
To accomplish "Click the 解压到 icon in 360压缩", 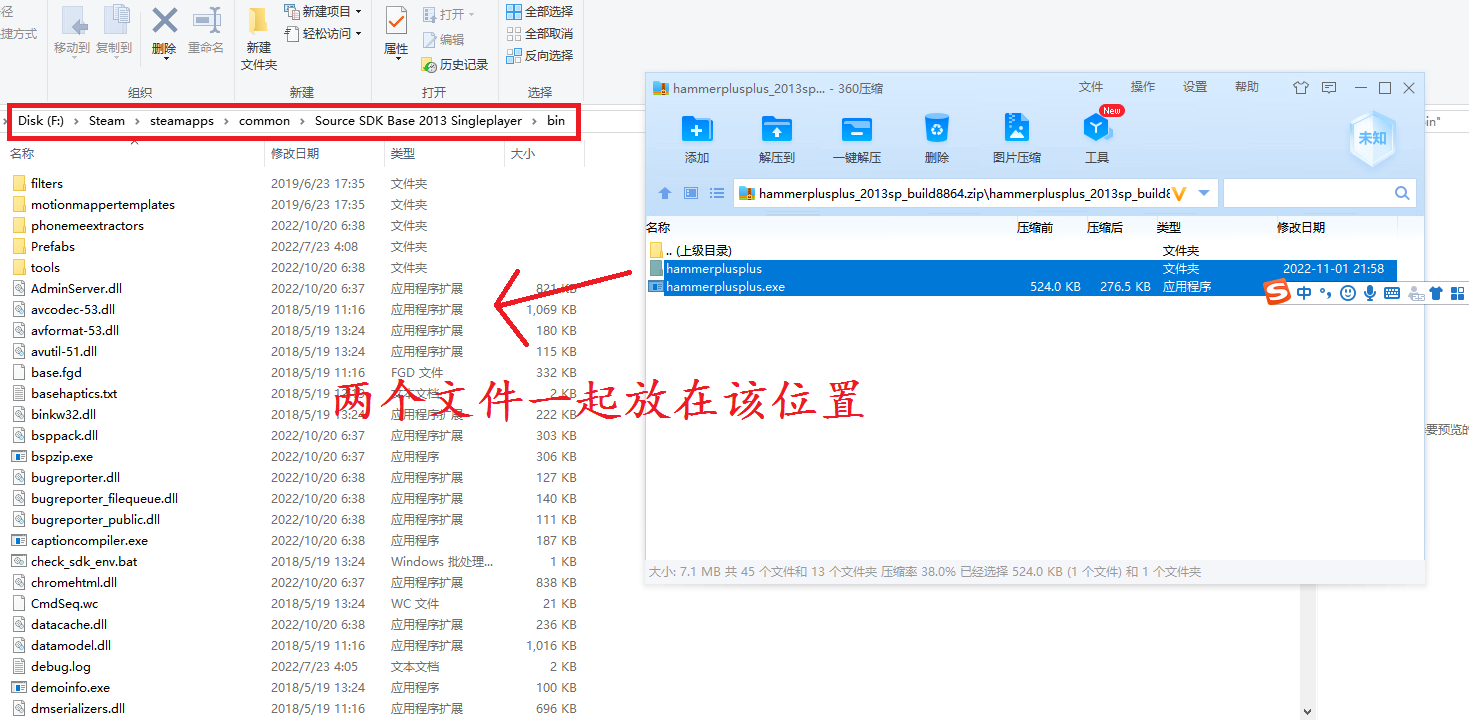I will coord(776,128).
